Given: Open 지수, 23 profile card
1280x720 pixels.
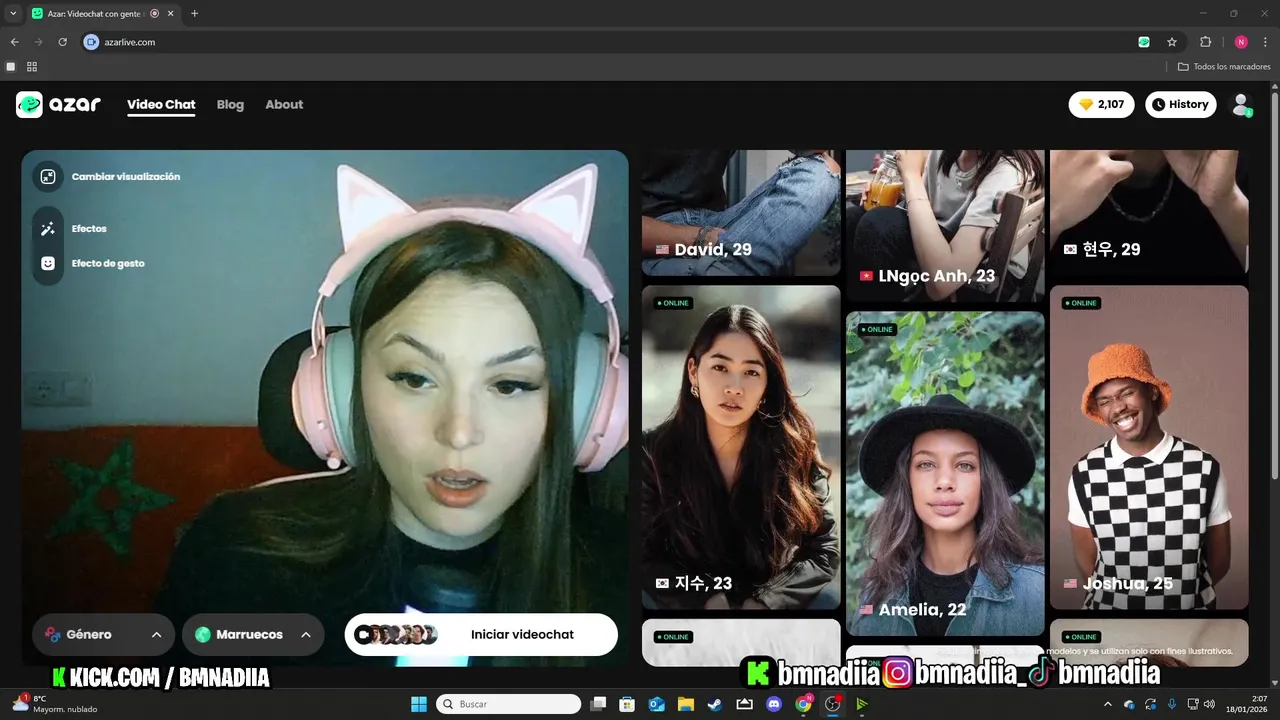Looking at the screenshot, I should tap(741, 448).
